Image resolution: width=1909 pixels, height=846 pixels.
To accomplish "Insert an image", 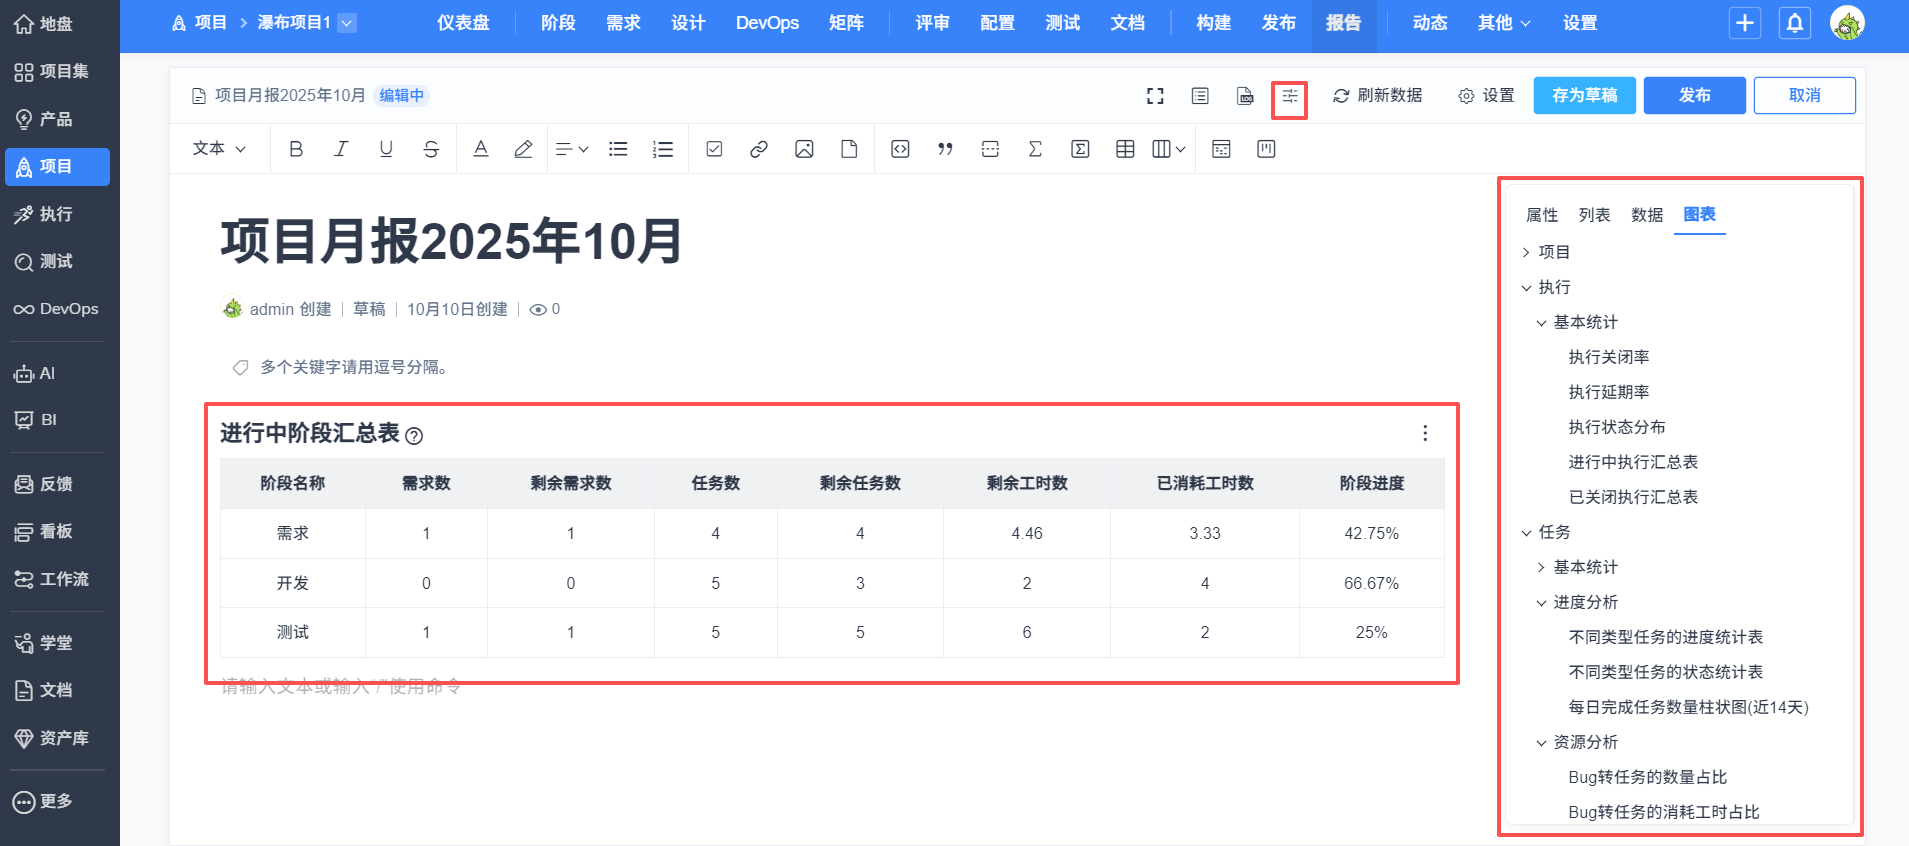I will point(804,149).
